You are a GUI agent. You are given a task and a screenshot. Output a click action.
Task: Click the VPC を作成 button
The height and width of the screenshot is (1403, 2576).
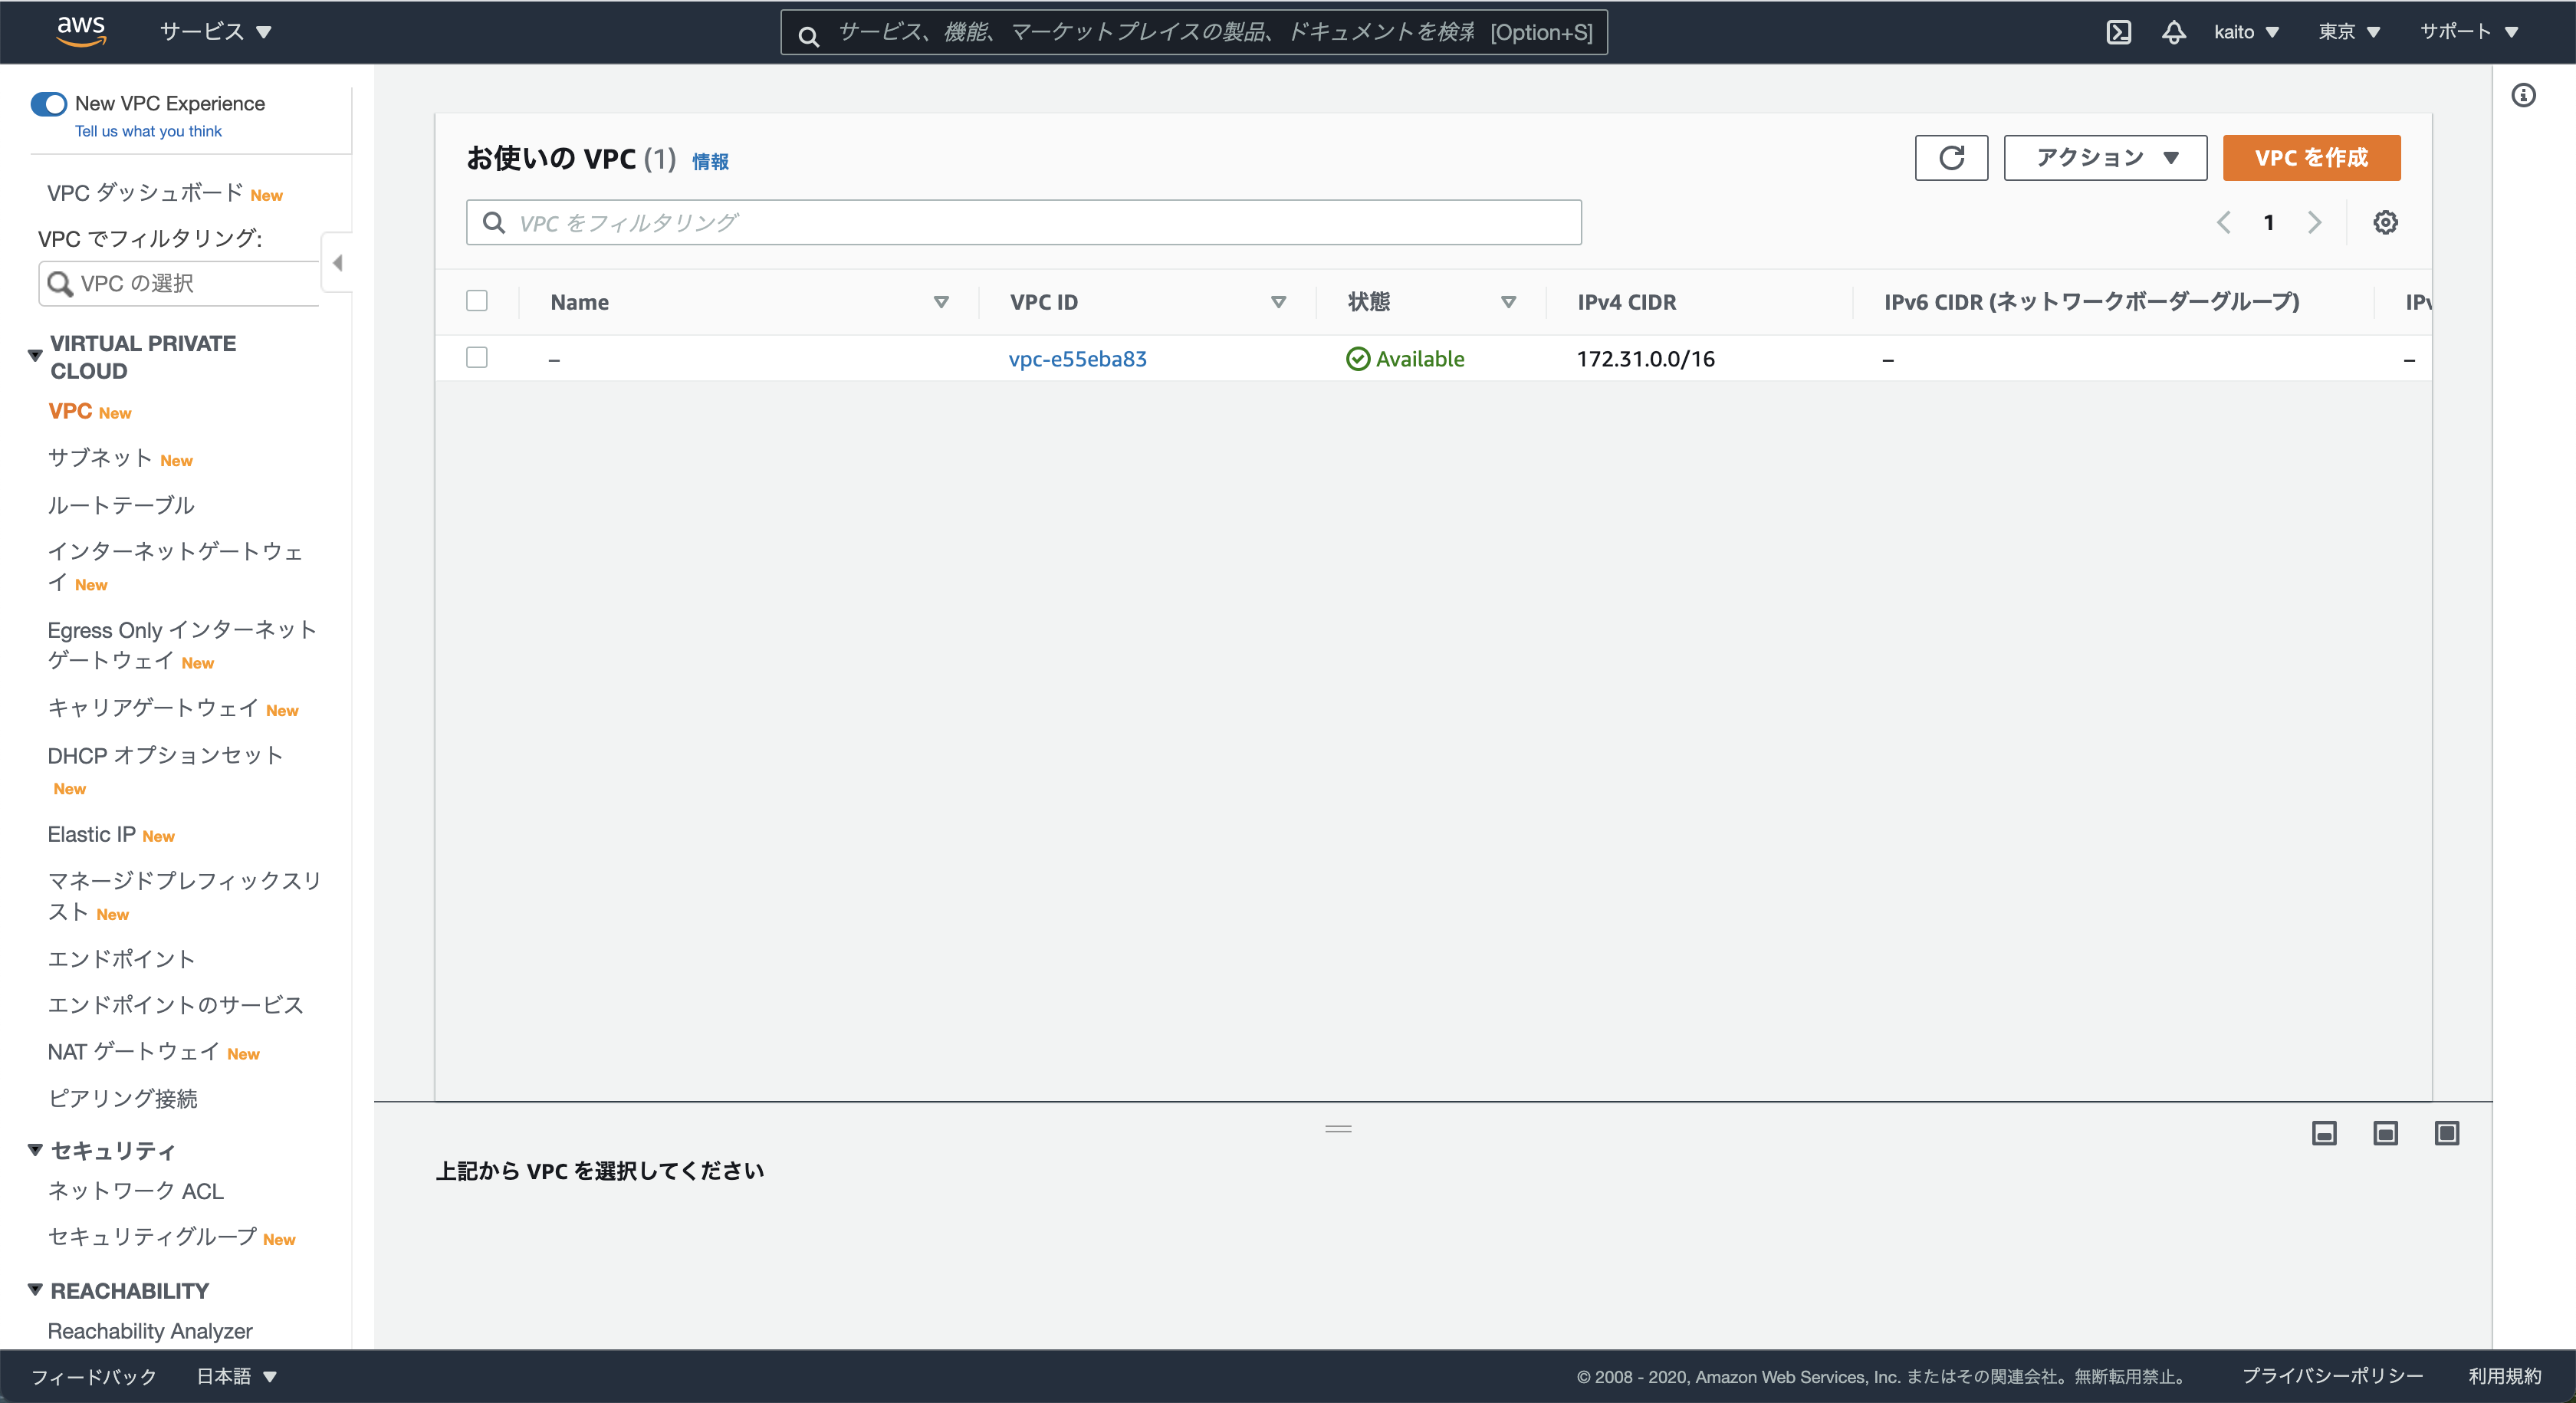[x=2311, y=158]
